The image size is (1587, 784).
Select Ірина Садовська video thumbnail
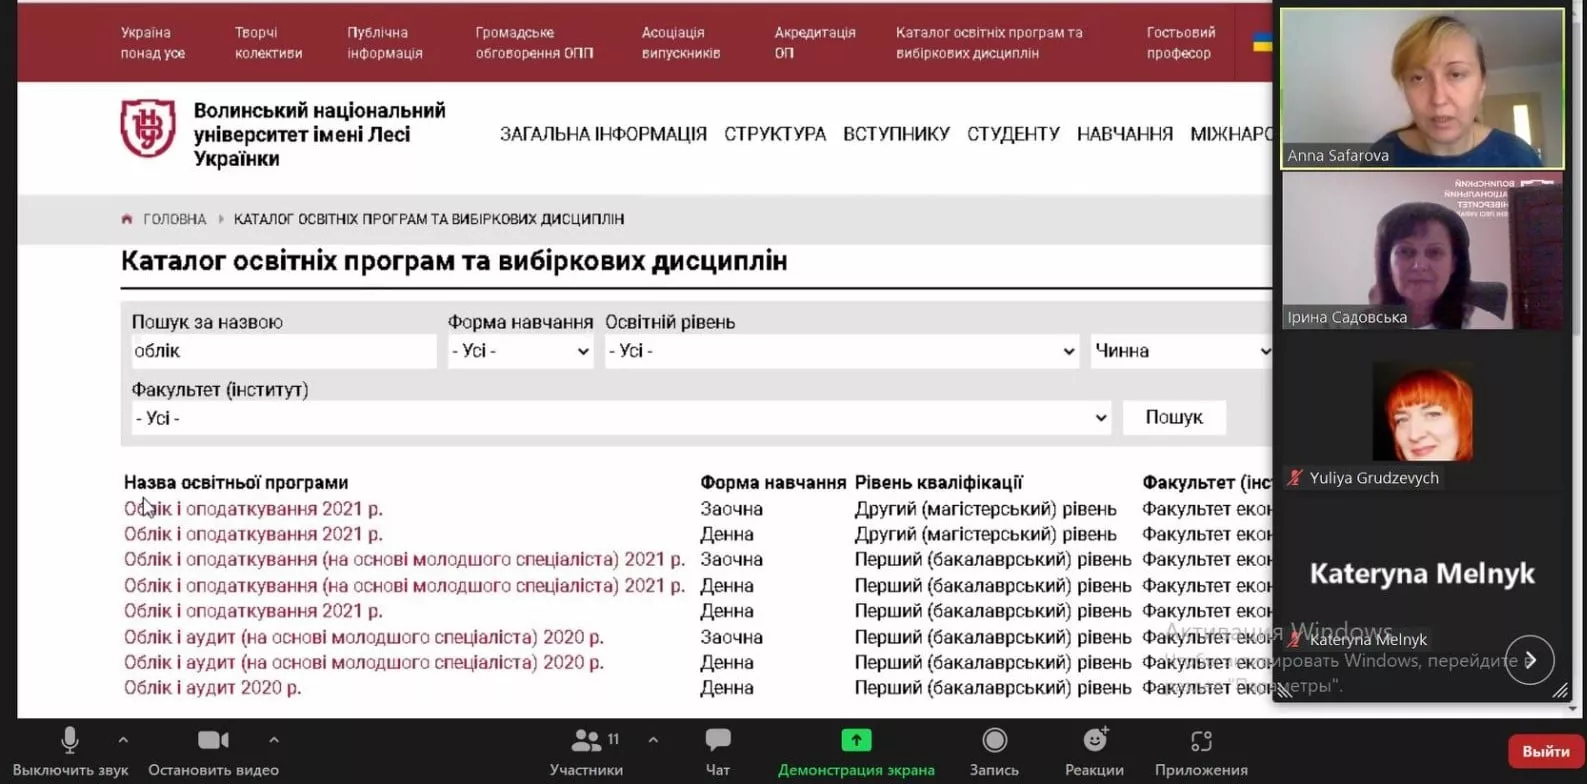click(1422, 251)
